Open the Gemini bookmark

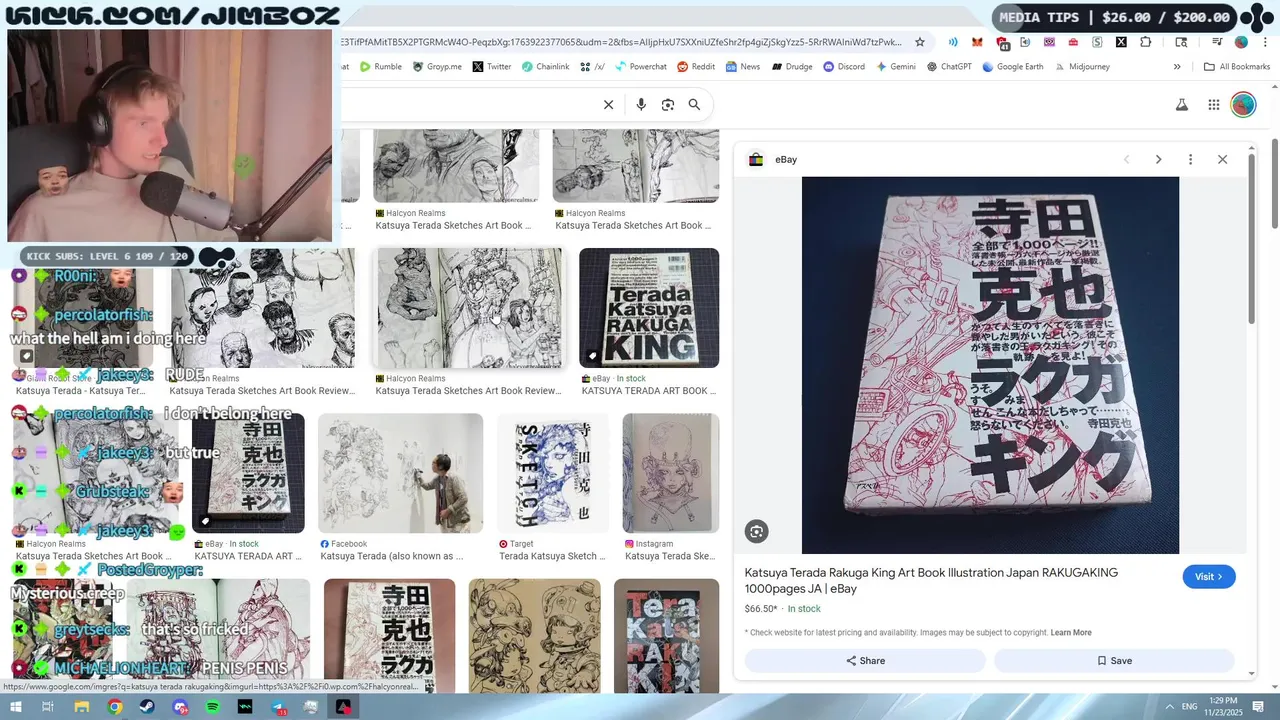[x=896, y=67]
